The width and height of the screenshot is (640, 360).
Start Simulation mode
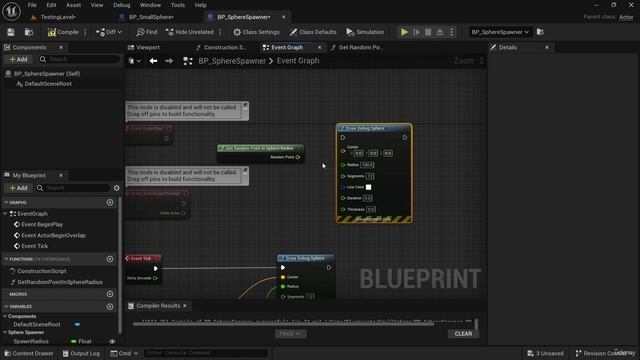pyautogui.click(x=365, y=32)
